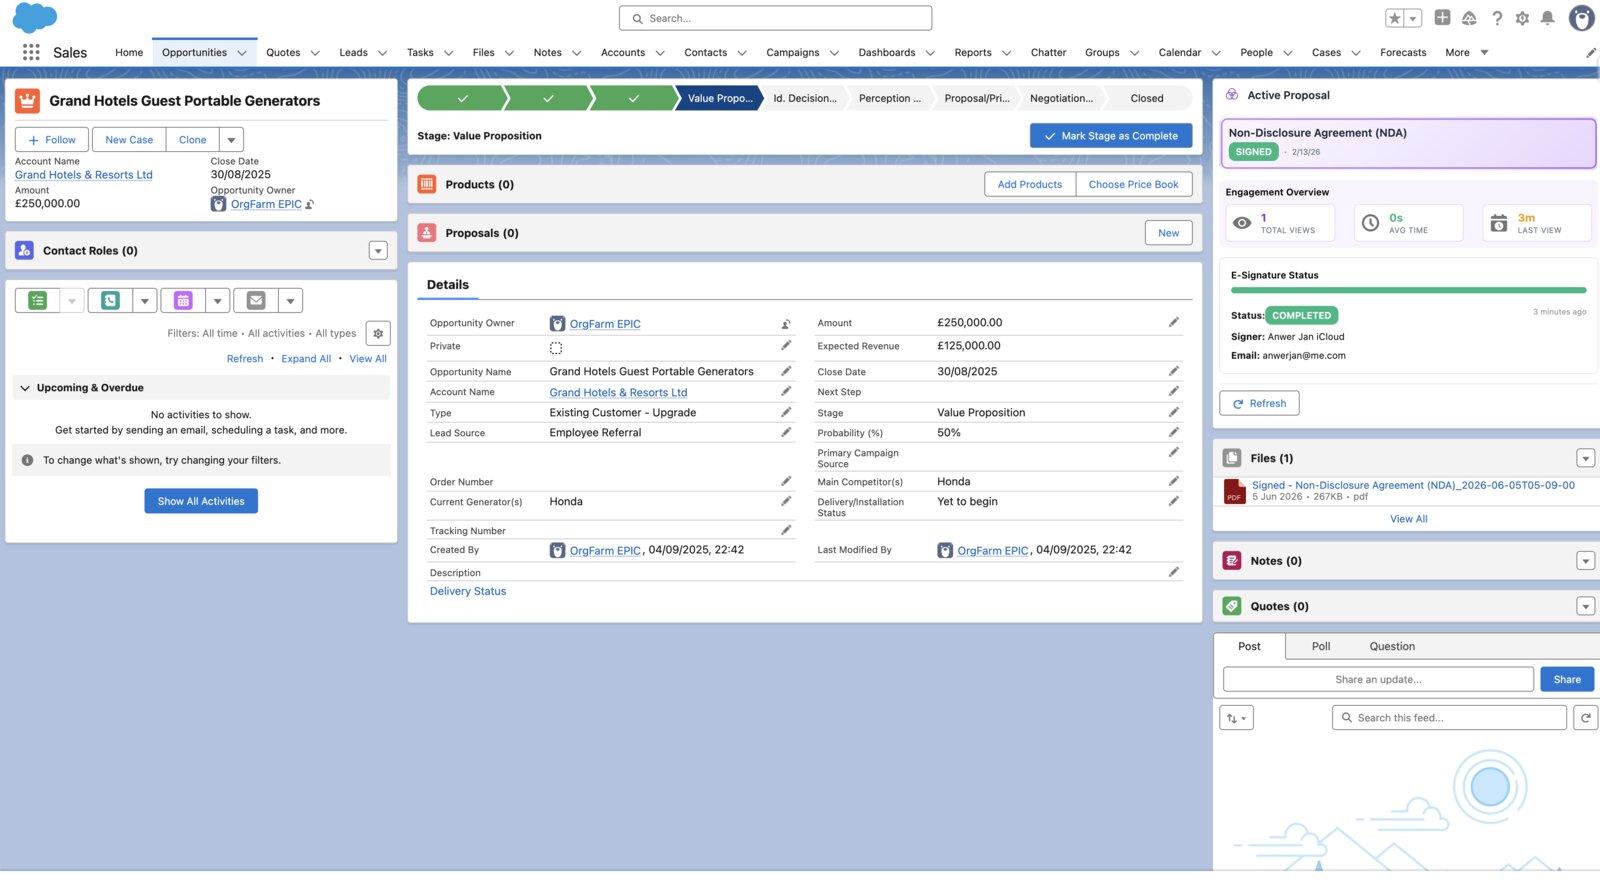Open more actions dropdown beside Clone

[231, 140]
